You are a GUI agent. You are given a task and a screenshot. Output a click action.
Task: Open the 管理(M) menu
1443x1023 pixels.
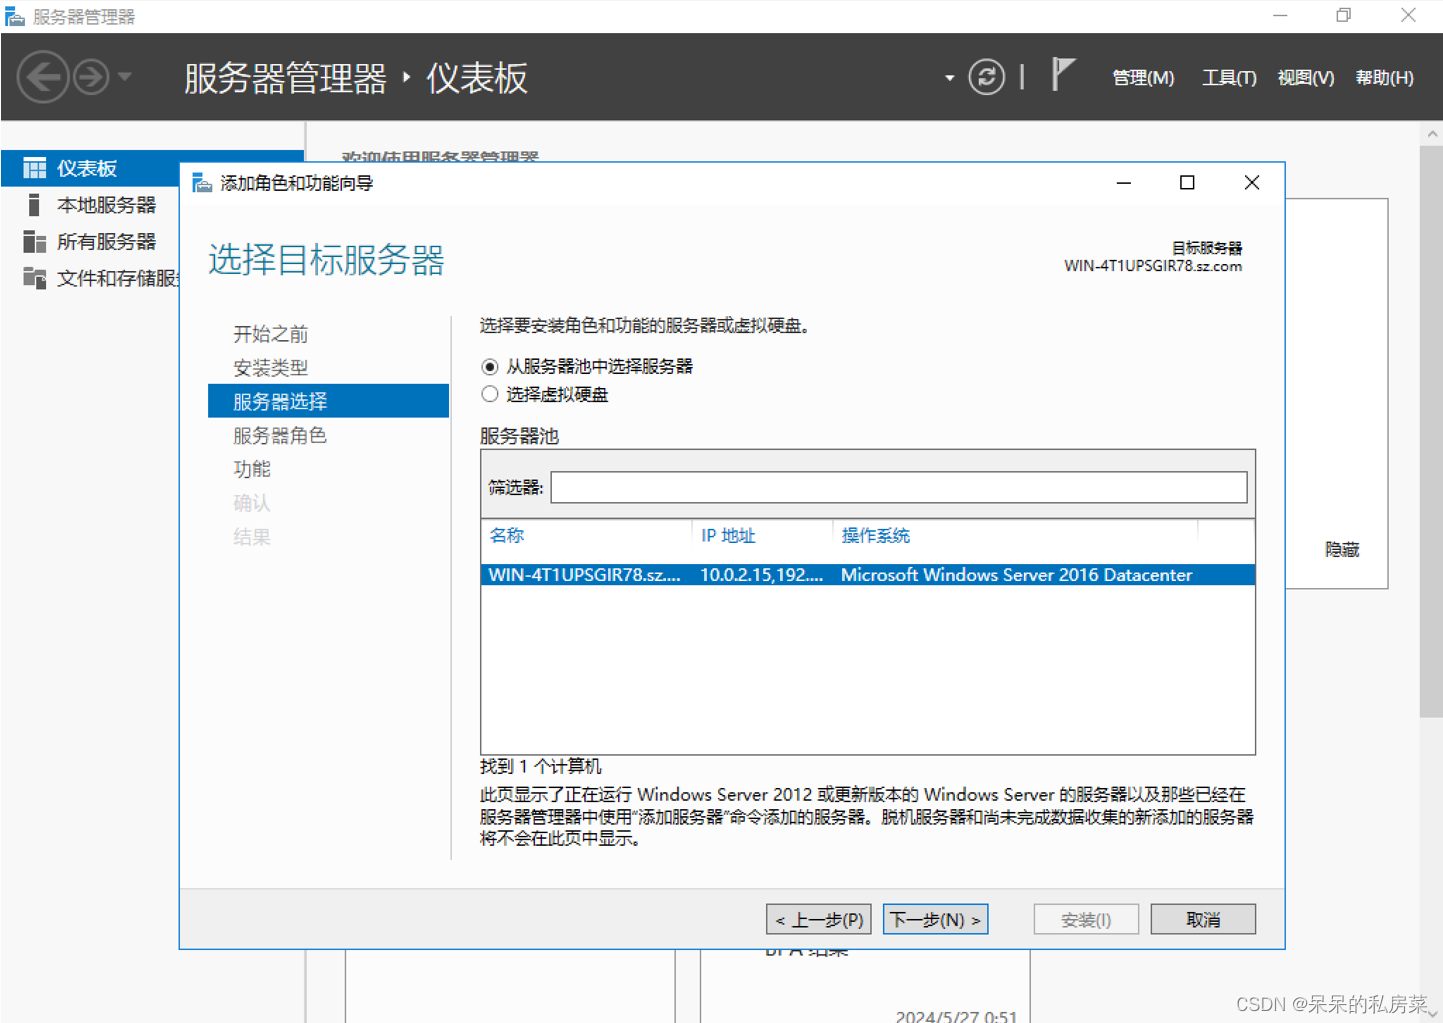[1143, 78]
